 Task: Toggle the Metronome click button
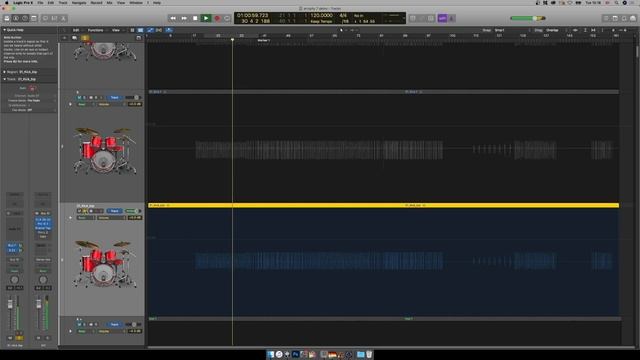coord(452,18)
